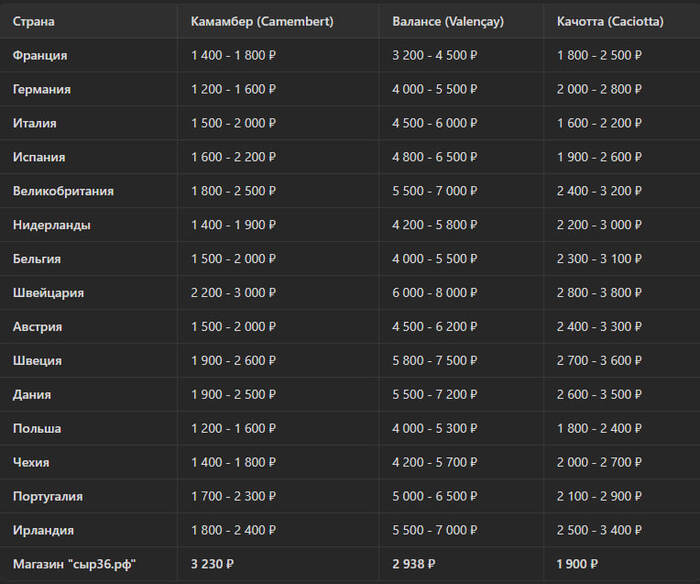700x584 pixels.
Task: Click the Camembert price for Португалия
Action: click(x=233, y=497)
